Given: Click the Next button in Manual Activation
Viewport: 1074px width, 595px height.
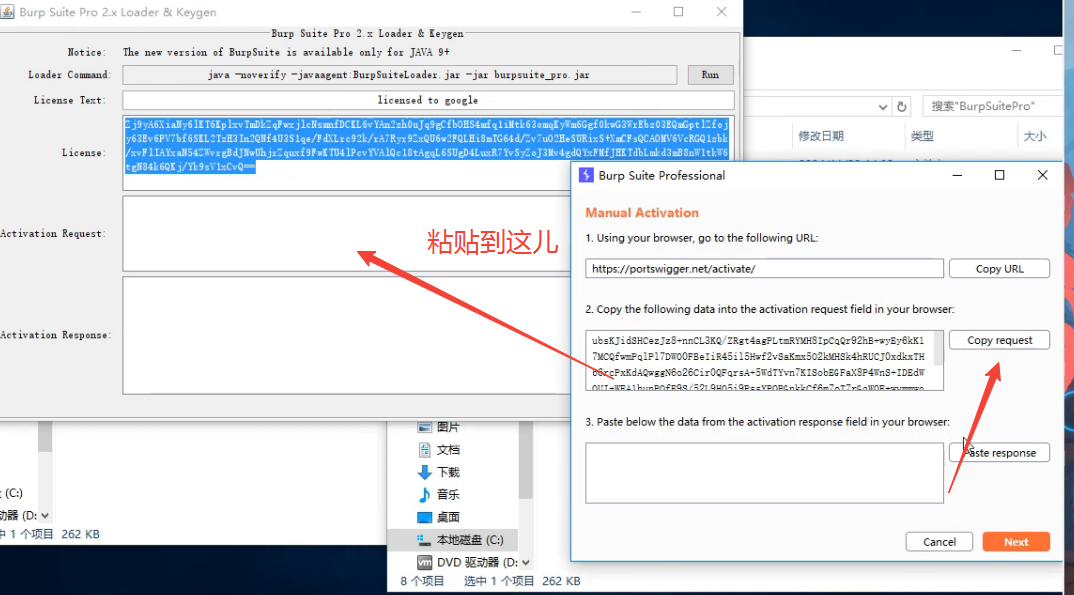Looking at the screenshot, I should (1016, 542).
